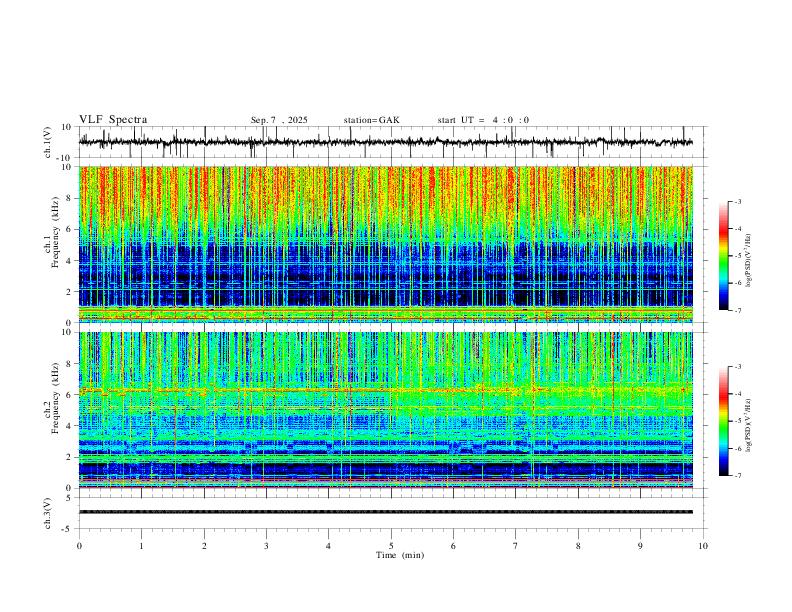Viewport: 792px width, 612px height.
Task: Click the ch.1 color scale 'log(PSD)' label
Action: coord(748,261)
